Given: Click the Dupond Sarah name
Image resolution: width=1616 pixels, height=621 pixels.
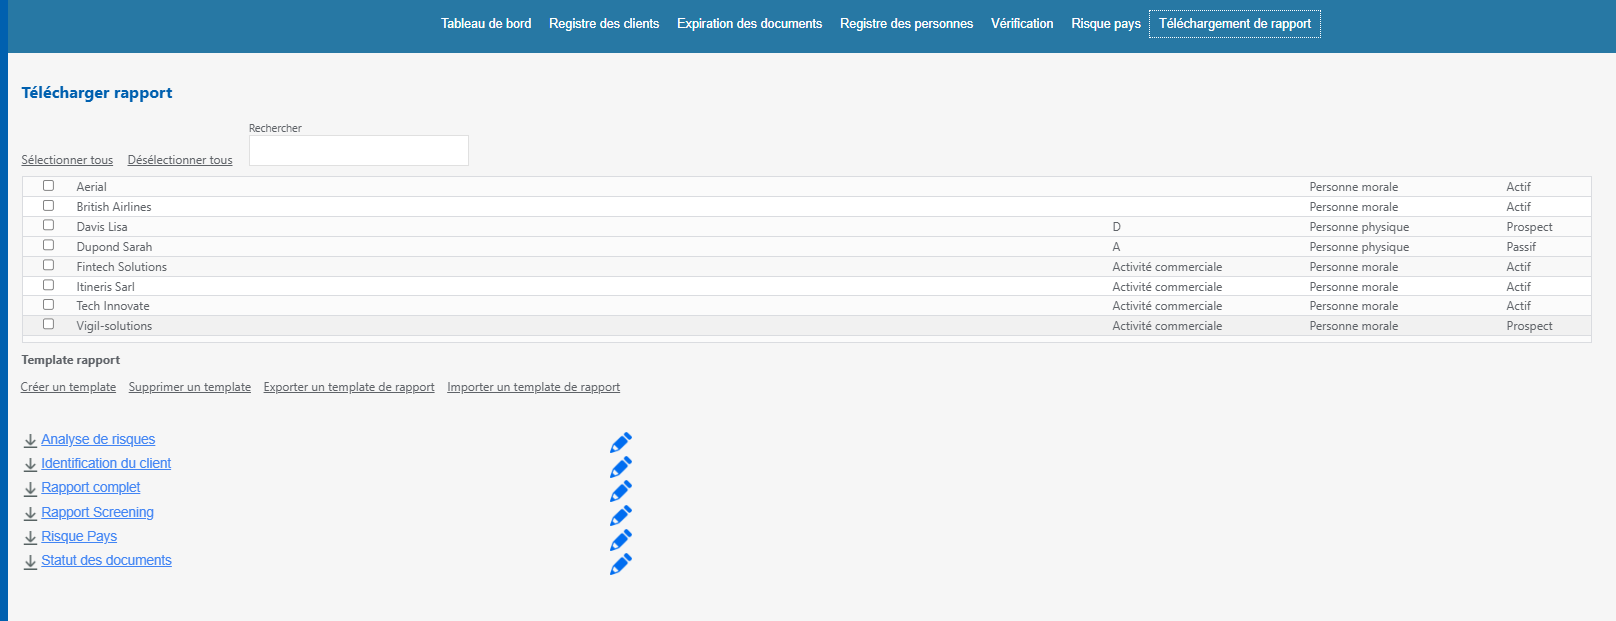Looking at the screenshot, I should [114, 247].
